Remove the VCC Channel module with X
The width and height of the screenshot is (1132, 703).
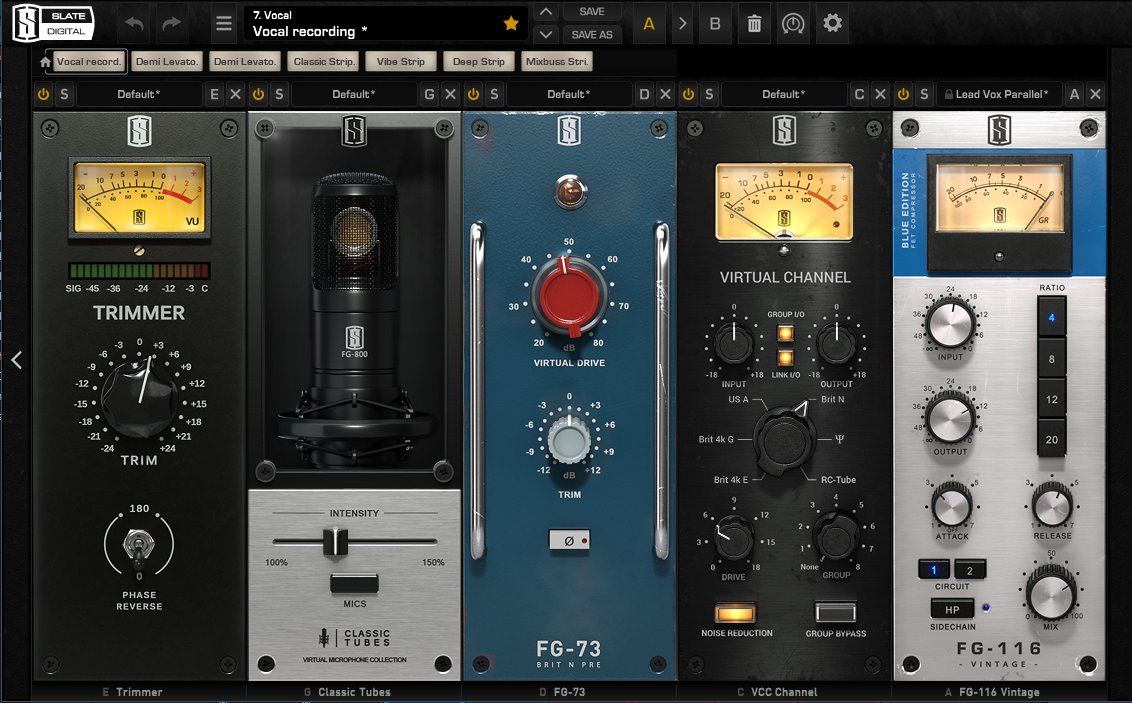pos(881,94)
